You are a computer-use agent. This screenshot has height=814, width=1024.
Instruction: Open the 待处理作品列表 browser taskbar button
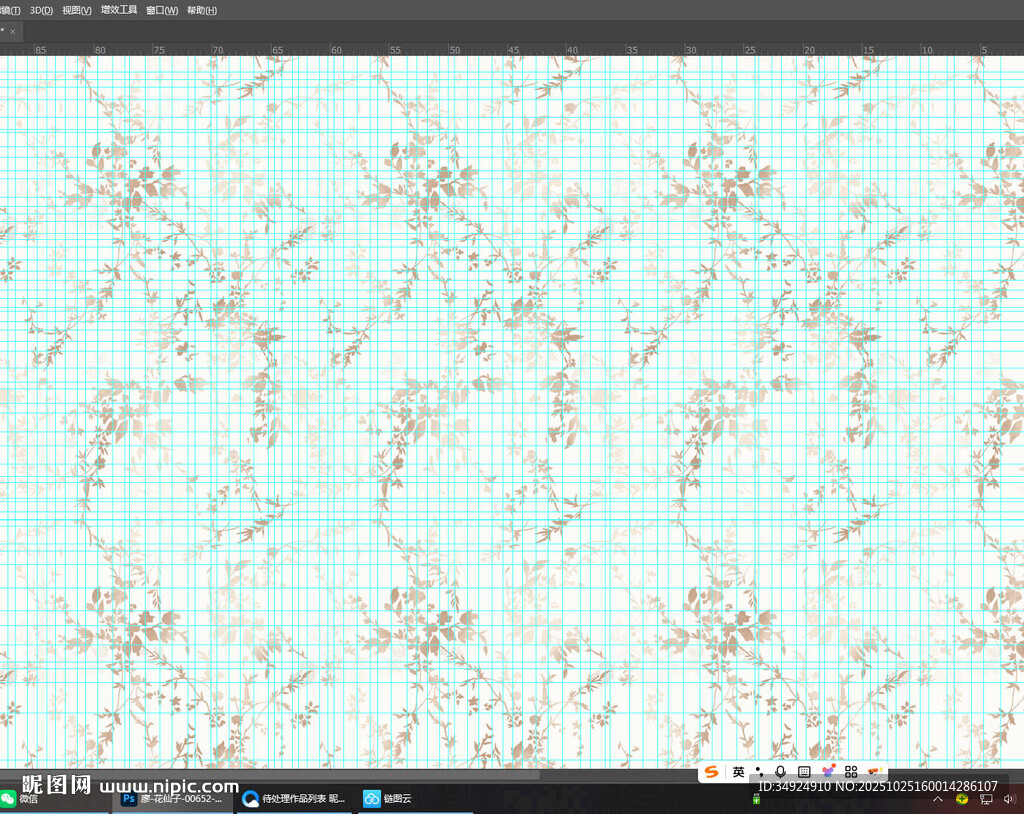(x=294, y=799)
